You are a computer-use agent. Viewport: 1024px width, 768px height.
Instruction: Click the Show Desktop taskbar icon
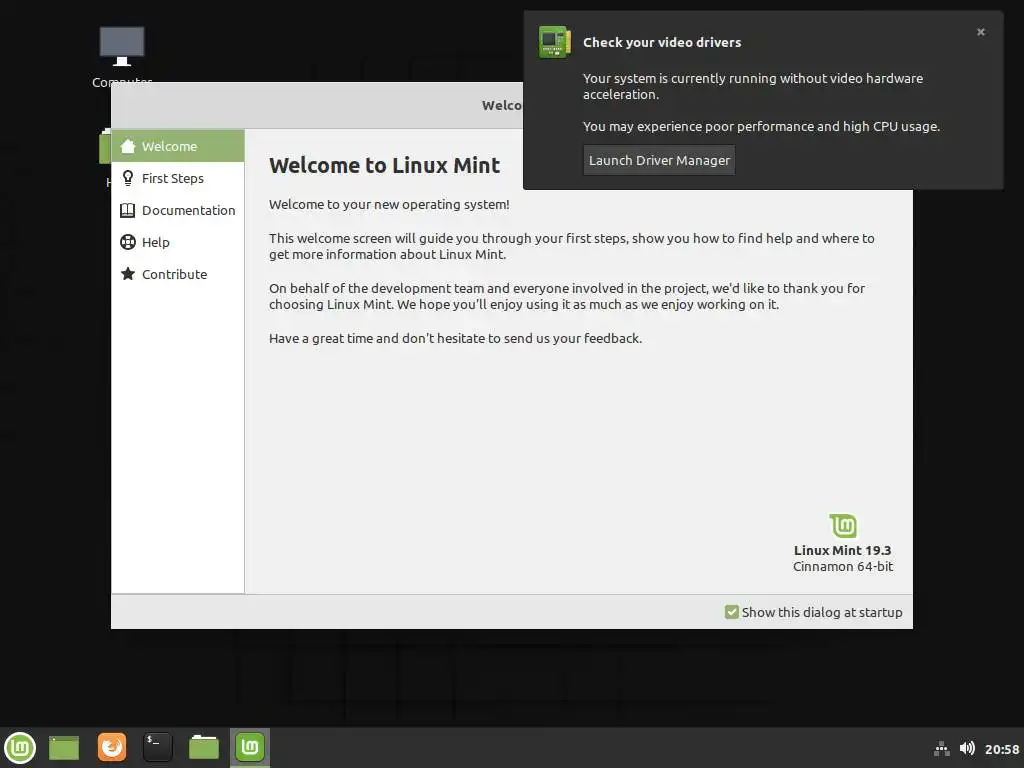click(x=64, y=748)
